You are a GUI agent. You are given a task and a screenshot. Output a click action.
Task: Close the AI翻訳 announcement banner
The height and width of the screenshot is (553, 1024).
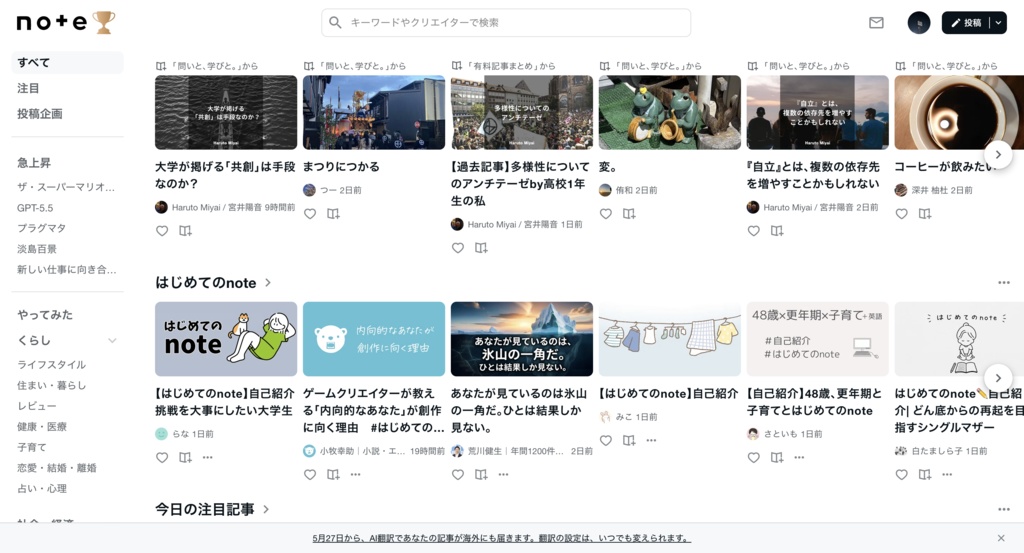pyautogui.click(x=1001, y=538)
